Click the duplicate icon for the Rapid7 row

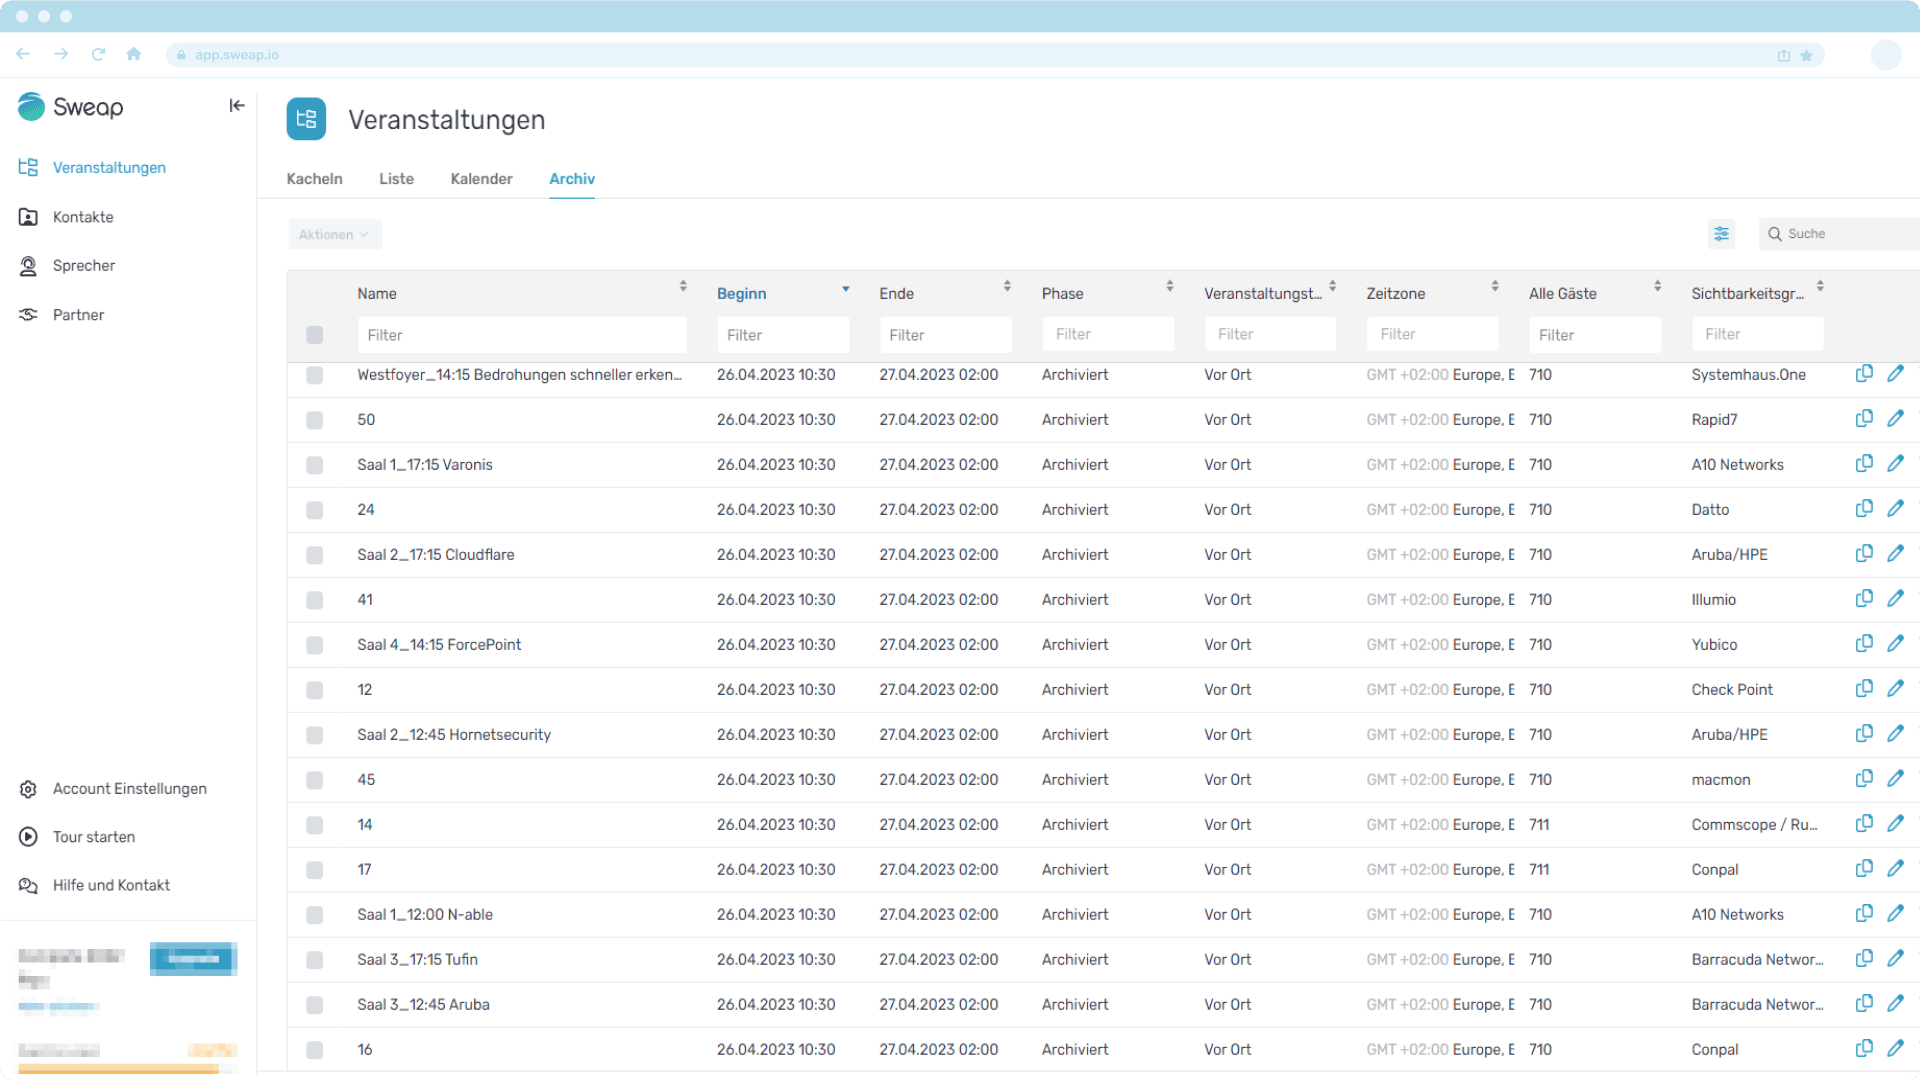click(1864, 419)
